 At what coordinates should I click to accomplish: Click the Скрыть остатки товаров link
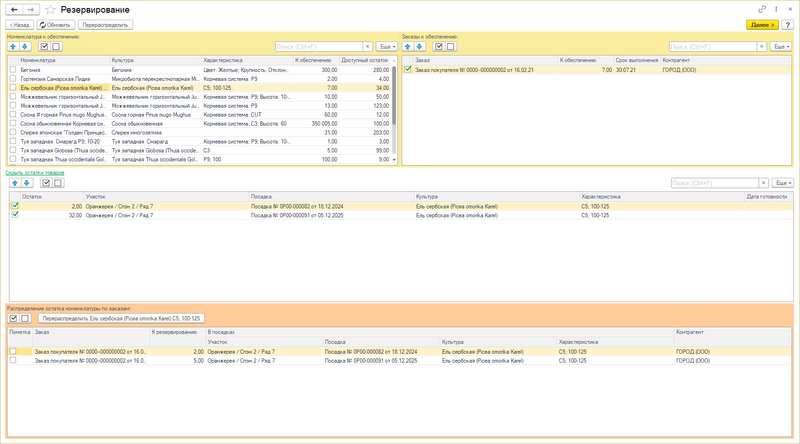click(35, 172)
